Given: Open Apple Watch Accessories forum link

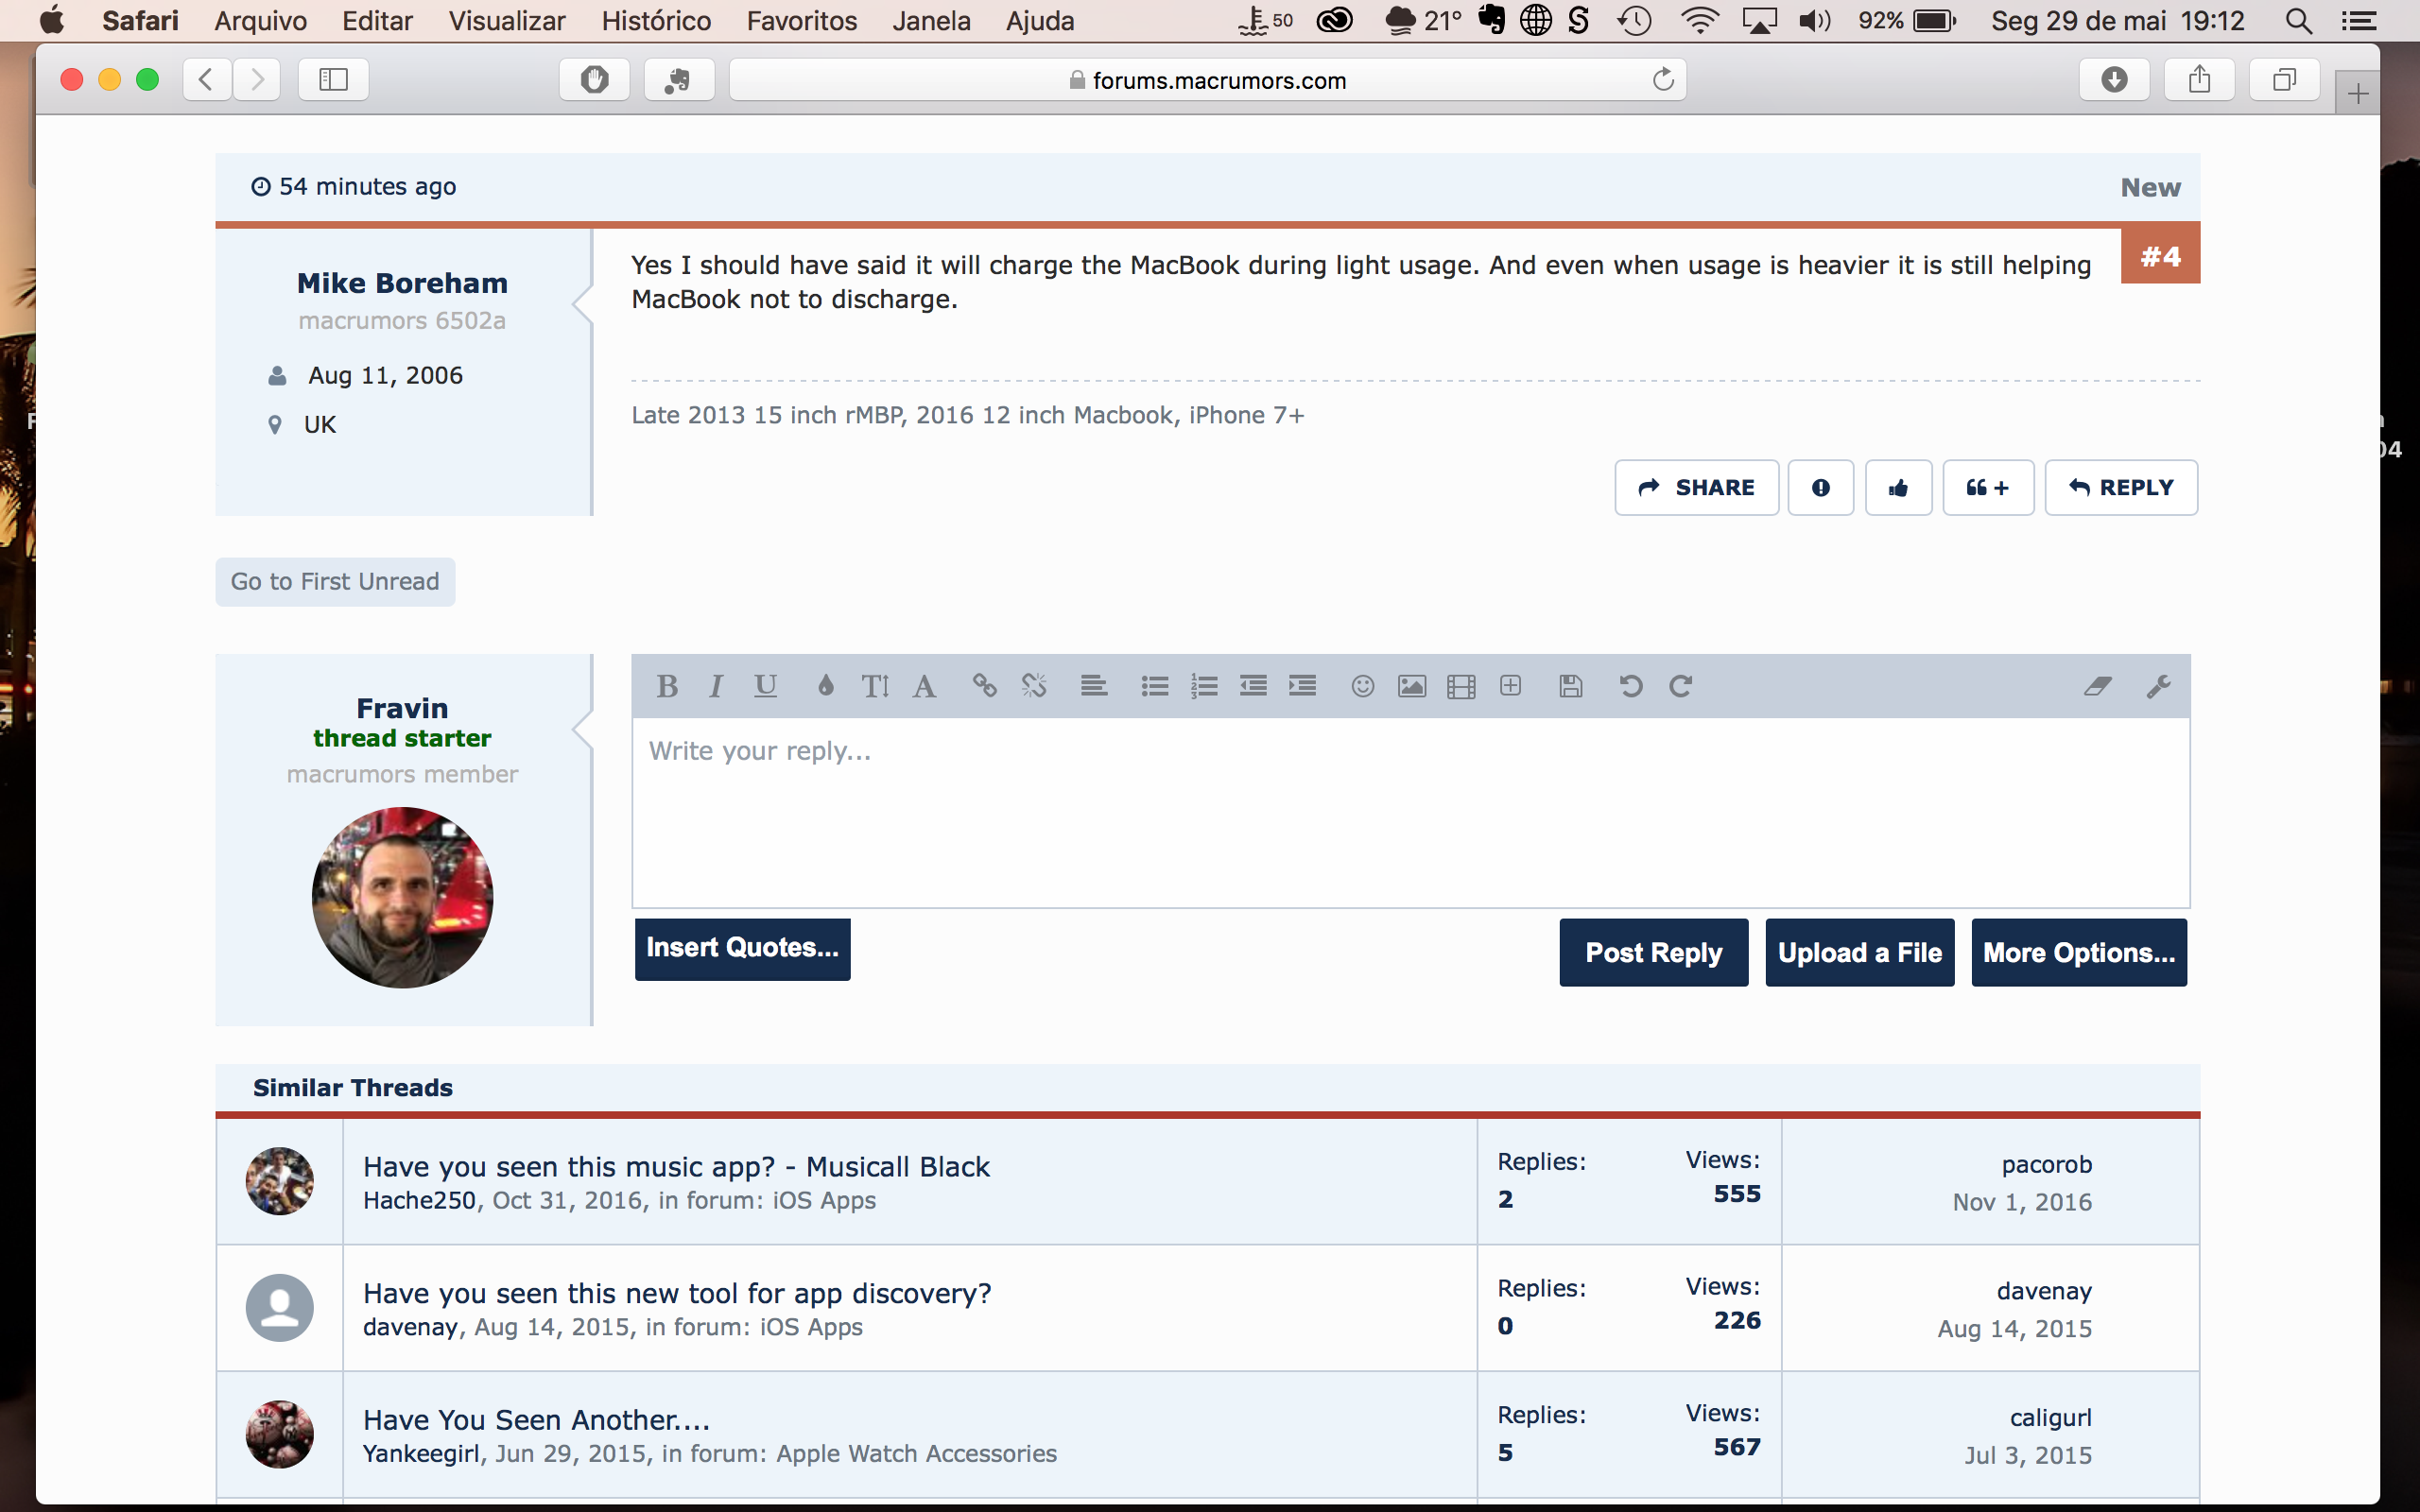Looking at the screenshot, I should [916, 1453].
